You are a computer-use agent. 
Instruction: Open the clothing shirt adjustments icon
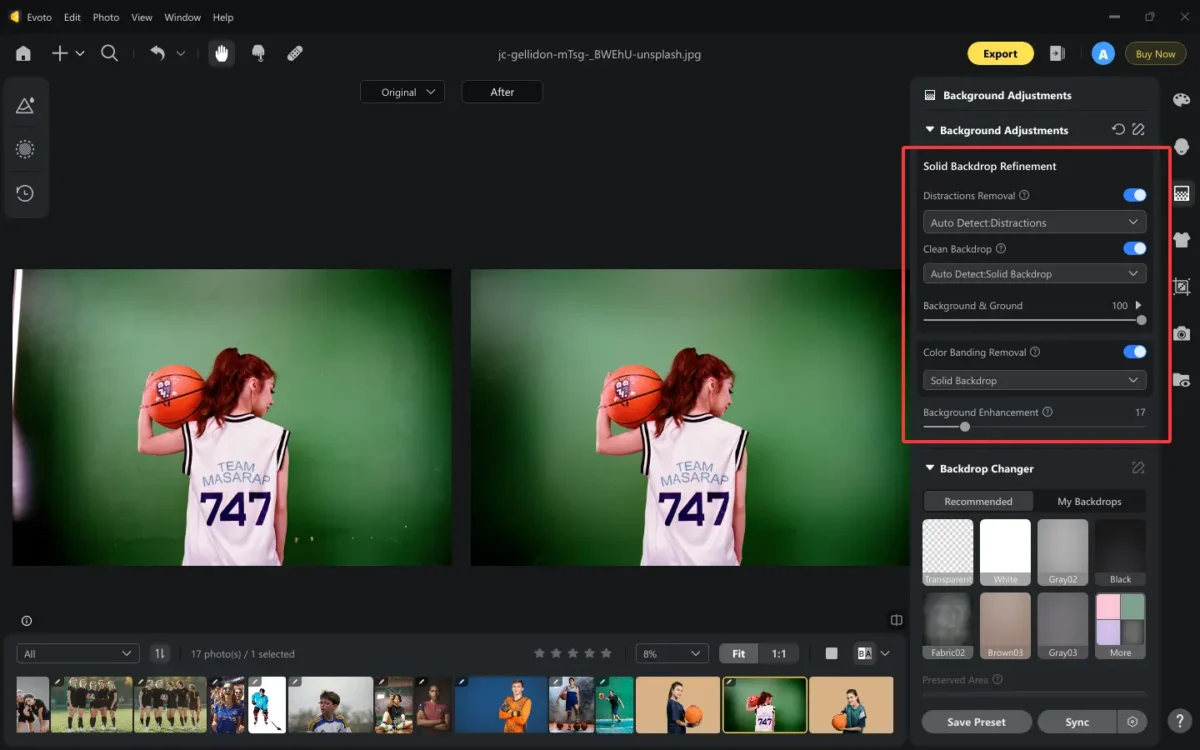1181,240
